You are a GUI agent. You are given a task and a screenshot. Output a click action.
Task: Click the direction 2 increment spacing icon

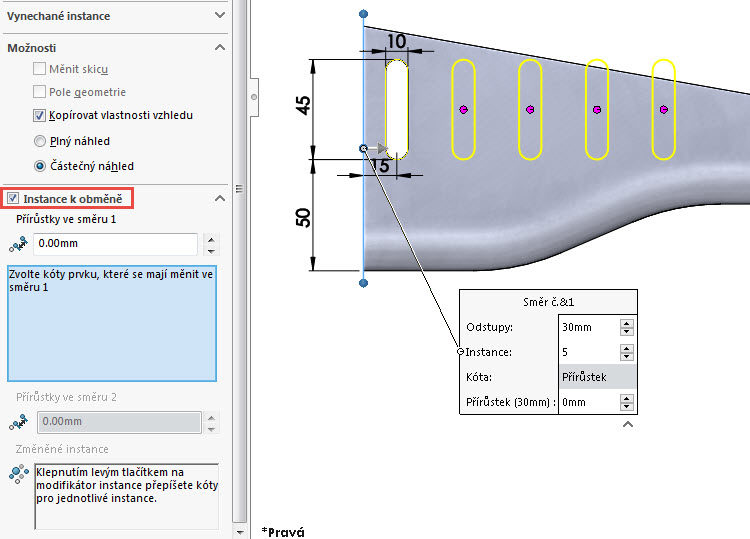click(x=18, y=422)
